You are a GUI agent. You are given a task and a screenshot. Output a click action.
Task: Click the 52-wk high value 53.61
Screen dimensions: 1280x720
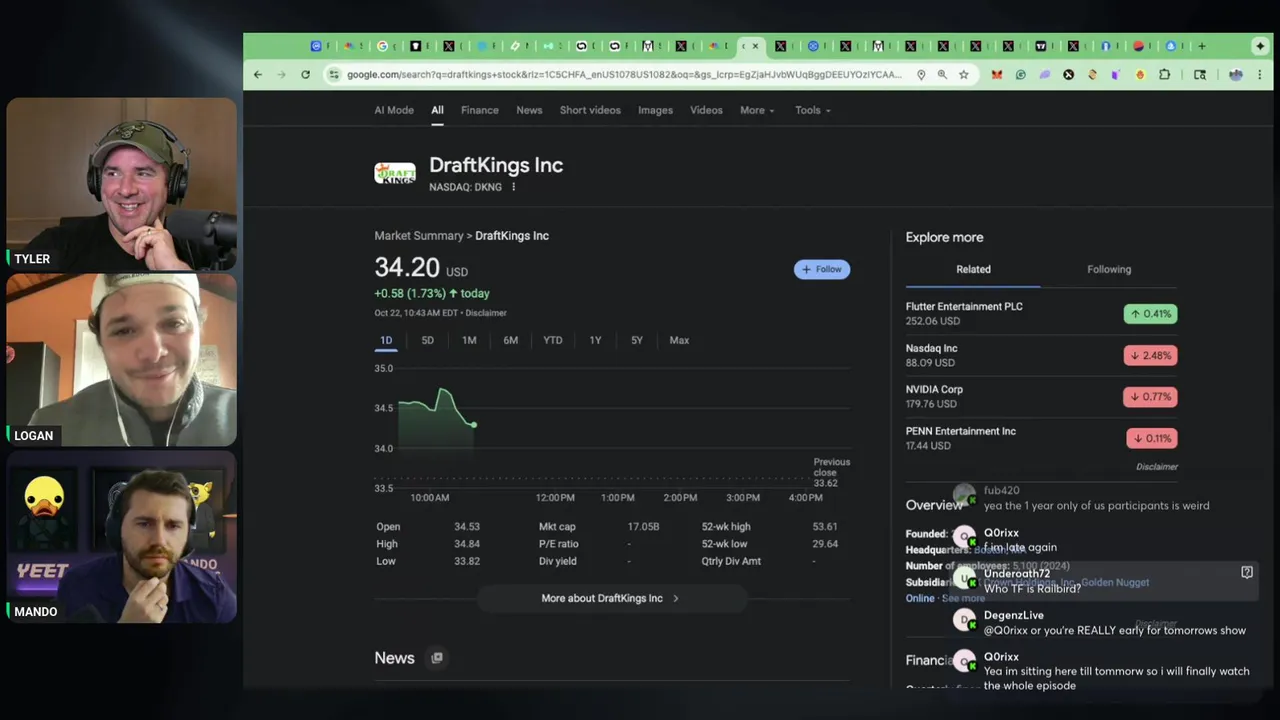pyautogui.click(x=825, y=527)
